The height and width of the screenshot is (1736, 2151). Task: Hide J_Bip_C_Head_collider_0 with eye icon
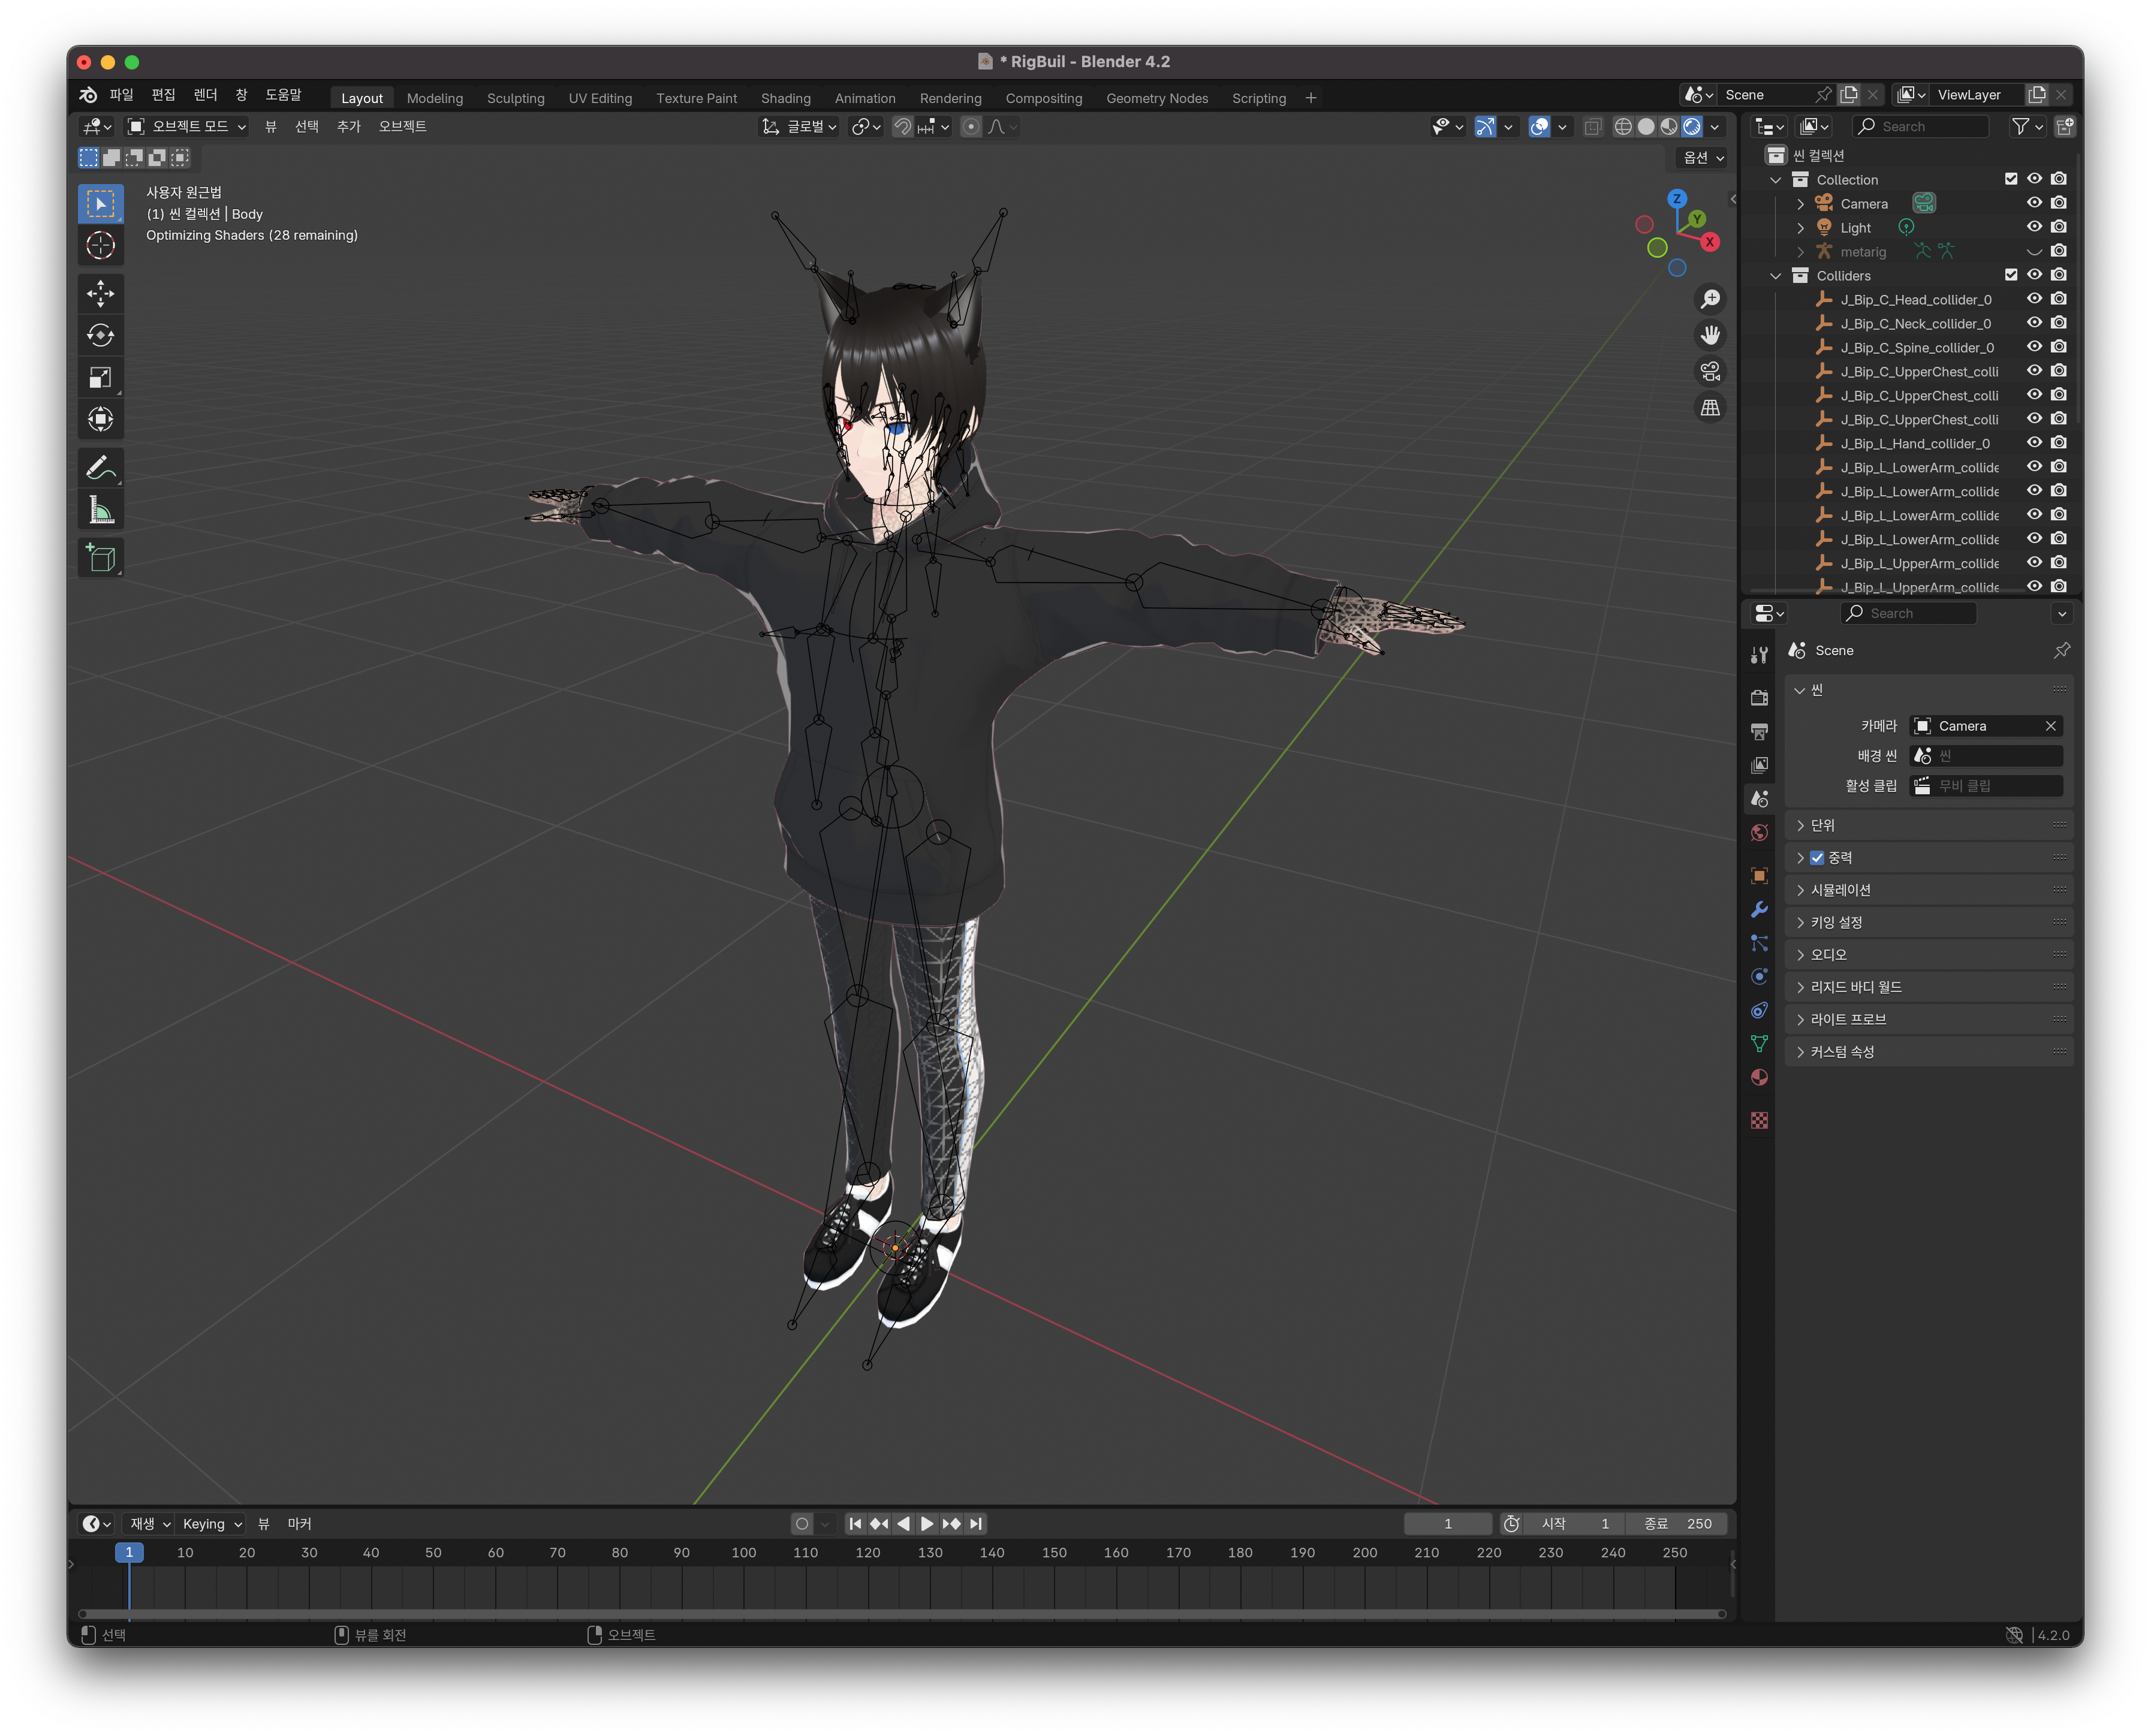click(x=2034, y=299)
